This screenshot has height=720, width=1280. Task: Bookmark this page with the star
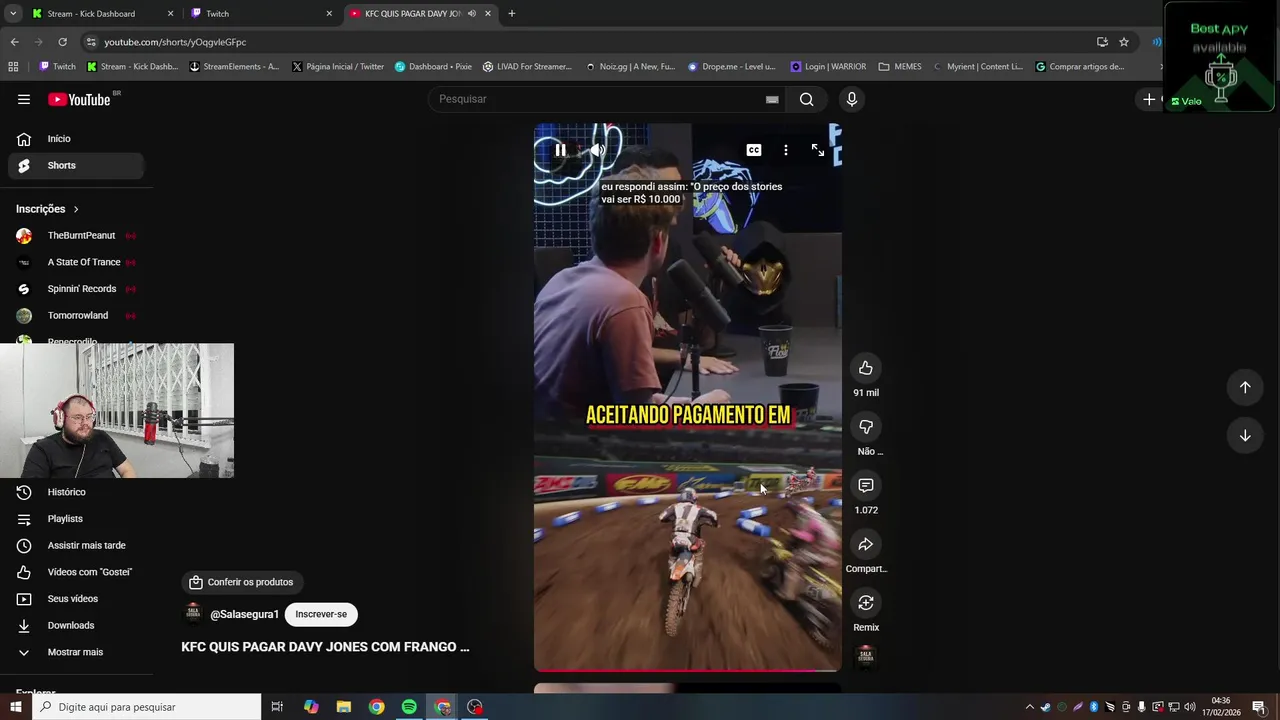pyautogui.click(x=1124, y=42)
